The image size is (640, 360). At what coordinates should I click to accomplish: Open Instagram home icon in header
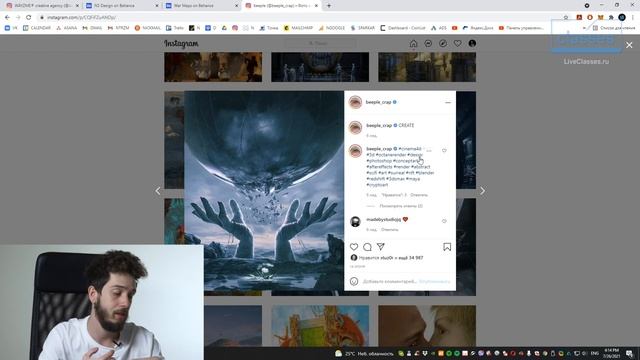click(413, 43)
